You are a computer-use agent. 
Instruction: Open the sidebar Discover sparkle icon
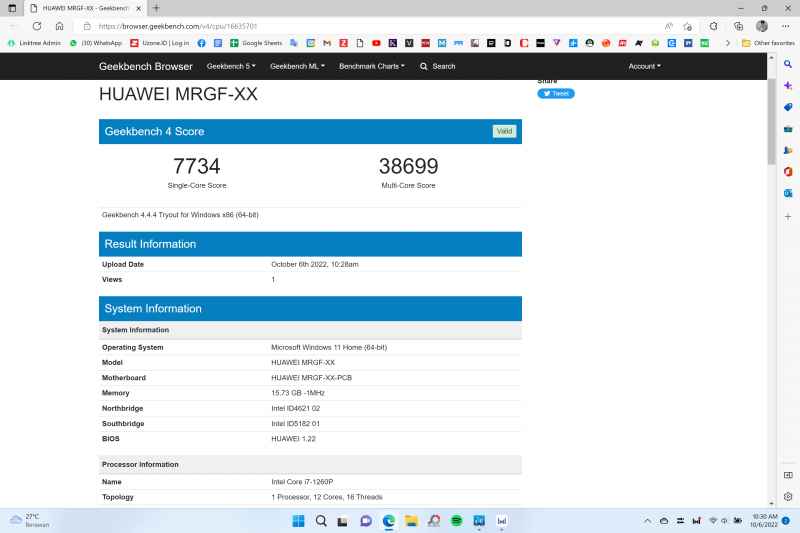pyautogui.click(x=788, y=86)
